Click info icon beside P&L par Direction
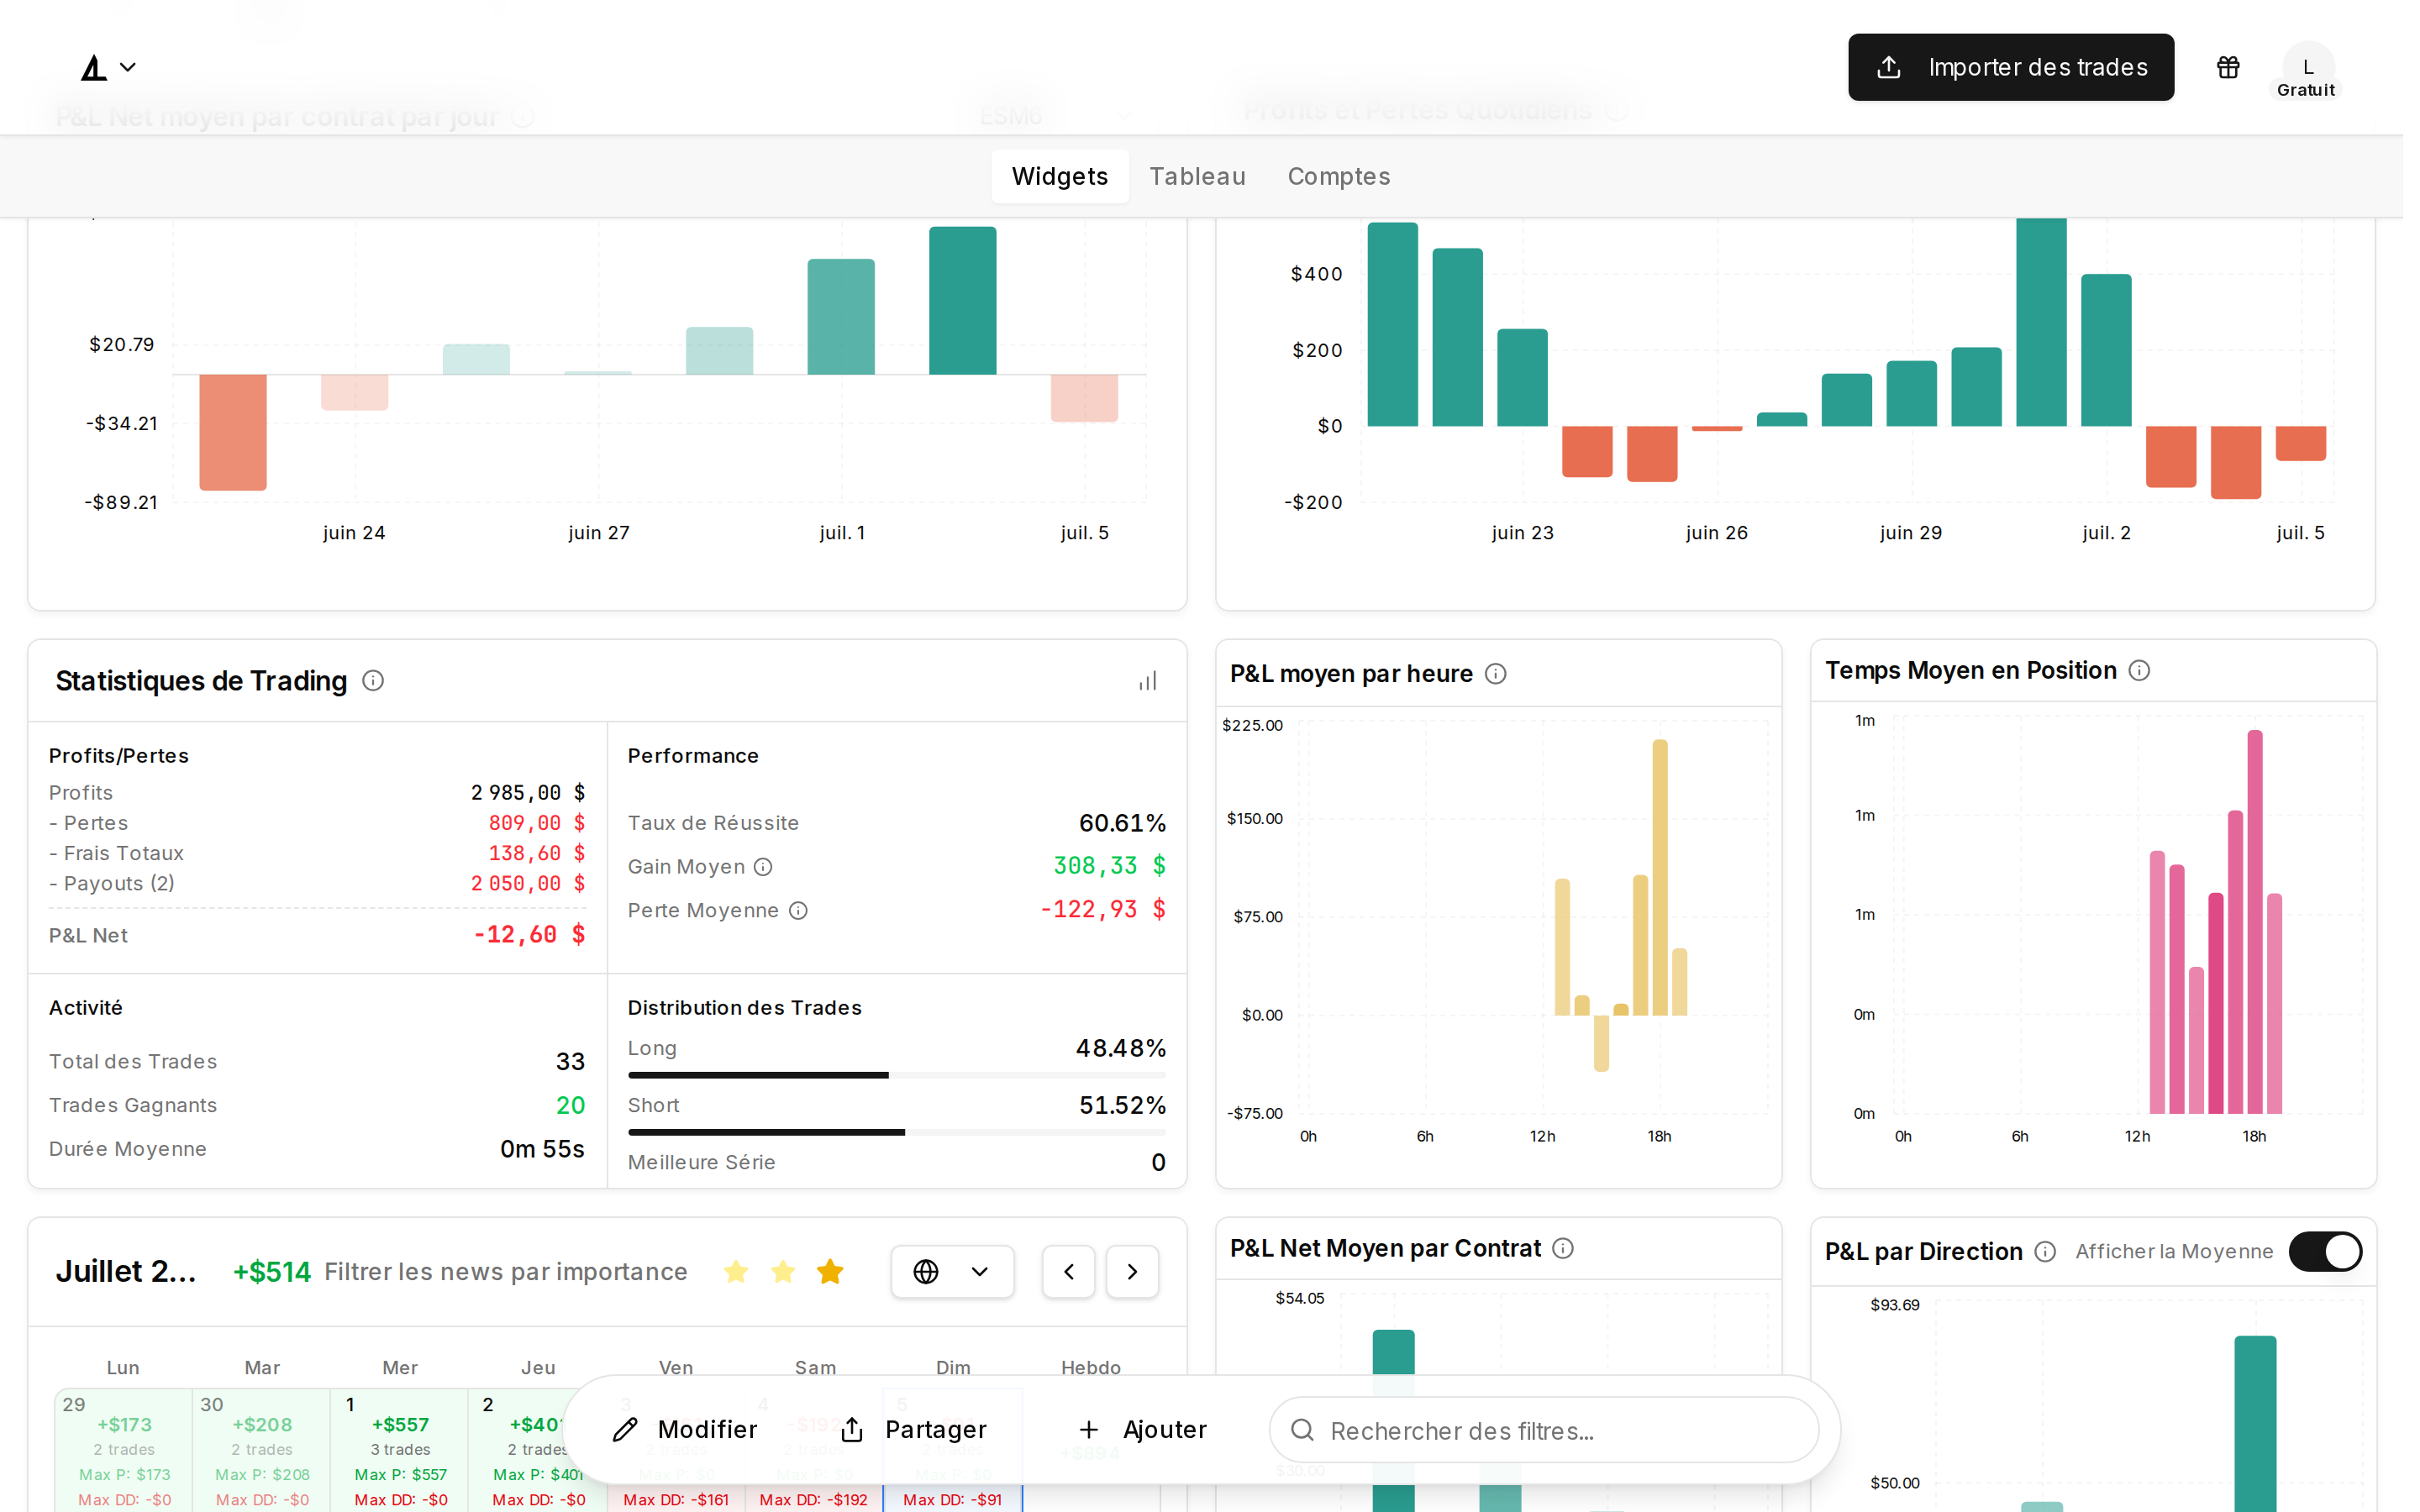Viewport: 2420px width, 1512px height. [2045, 1252]
